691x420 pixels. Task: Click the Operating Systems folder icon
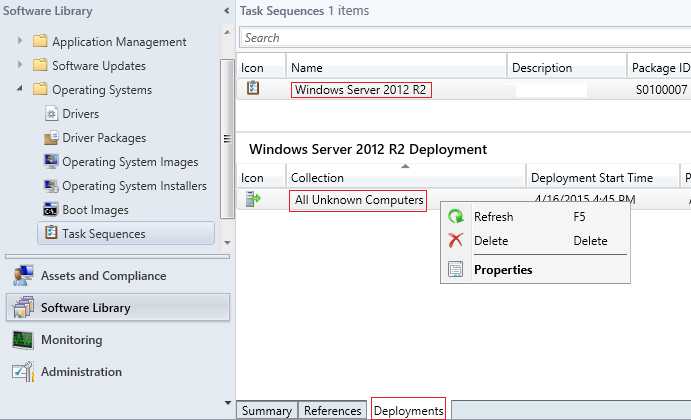coord(40,89)
